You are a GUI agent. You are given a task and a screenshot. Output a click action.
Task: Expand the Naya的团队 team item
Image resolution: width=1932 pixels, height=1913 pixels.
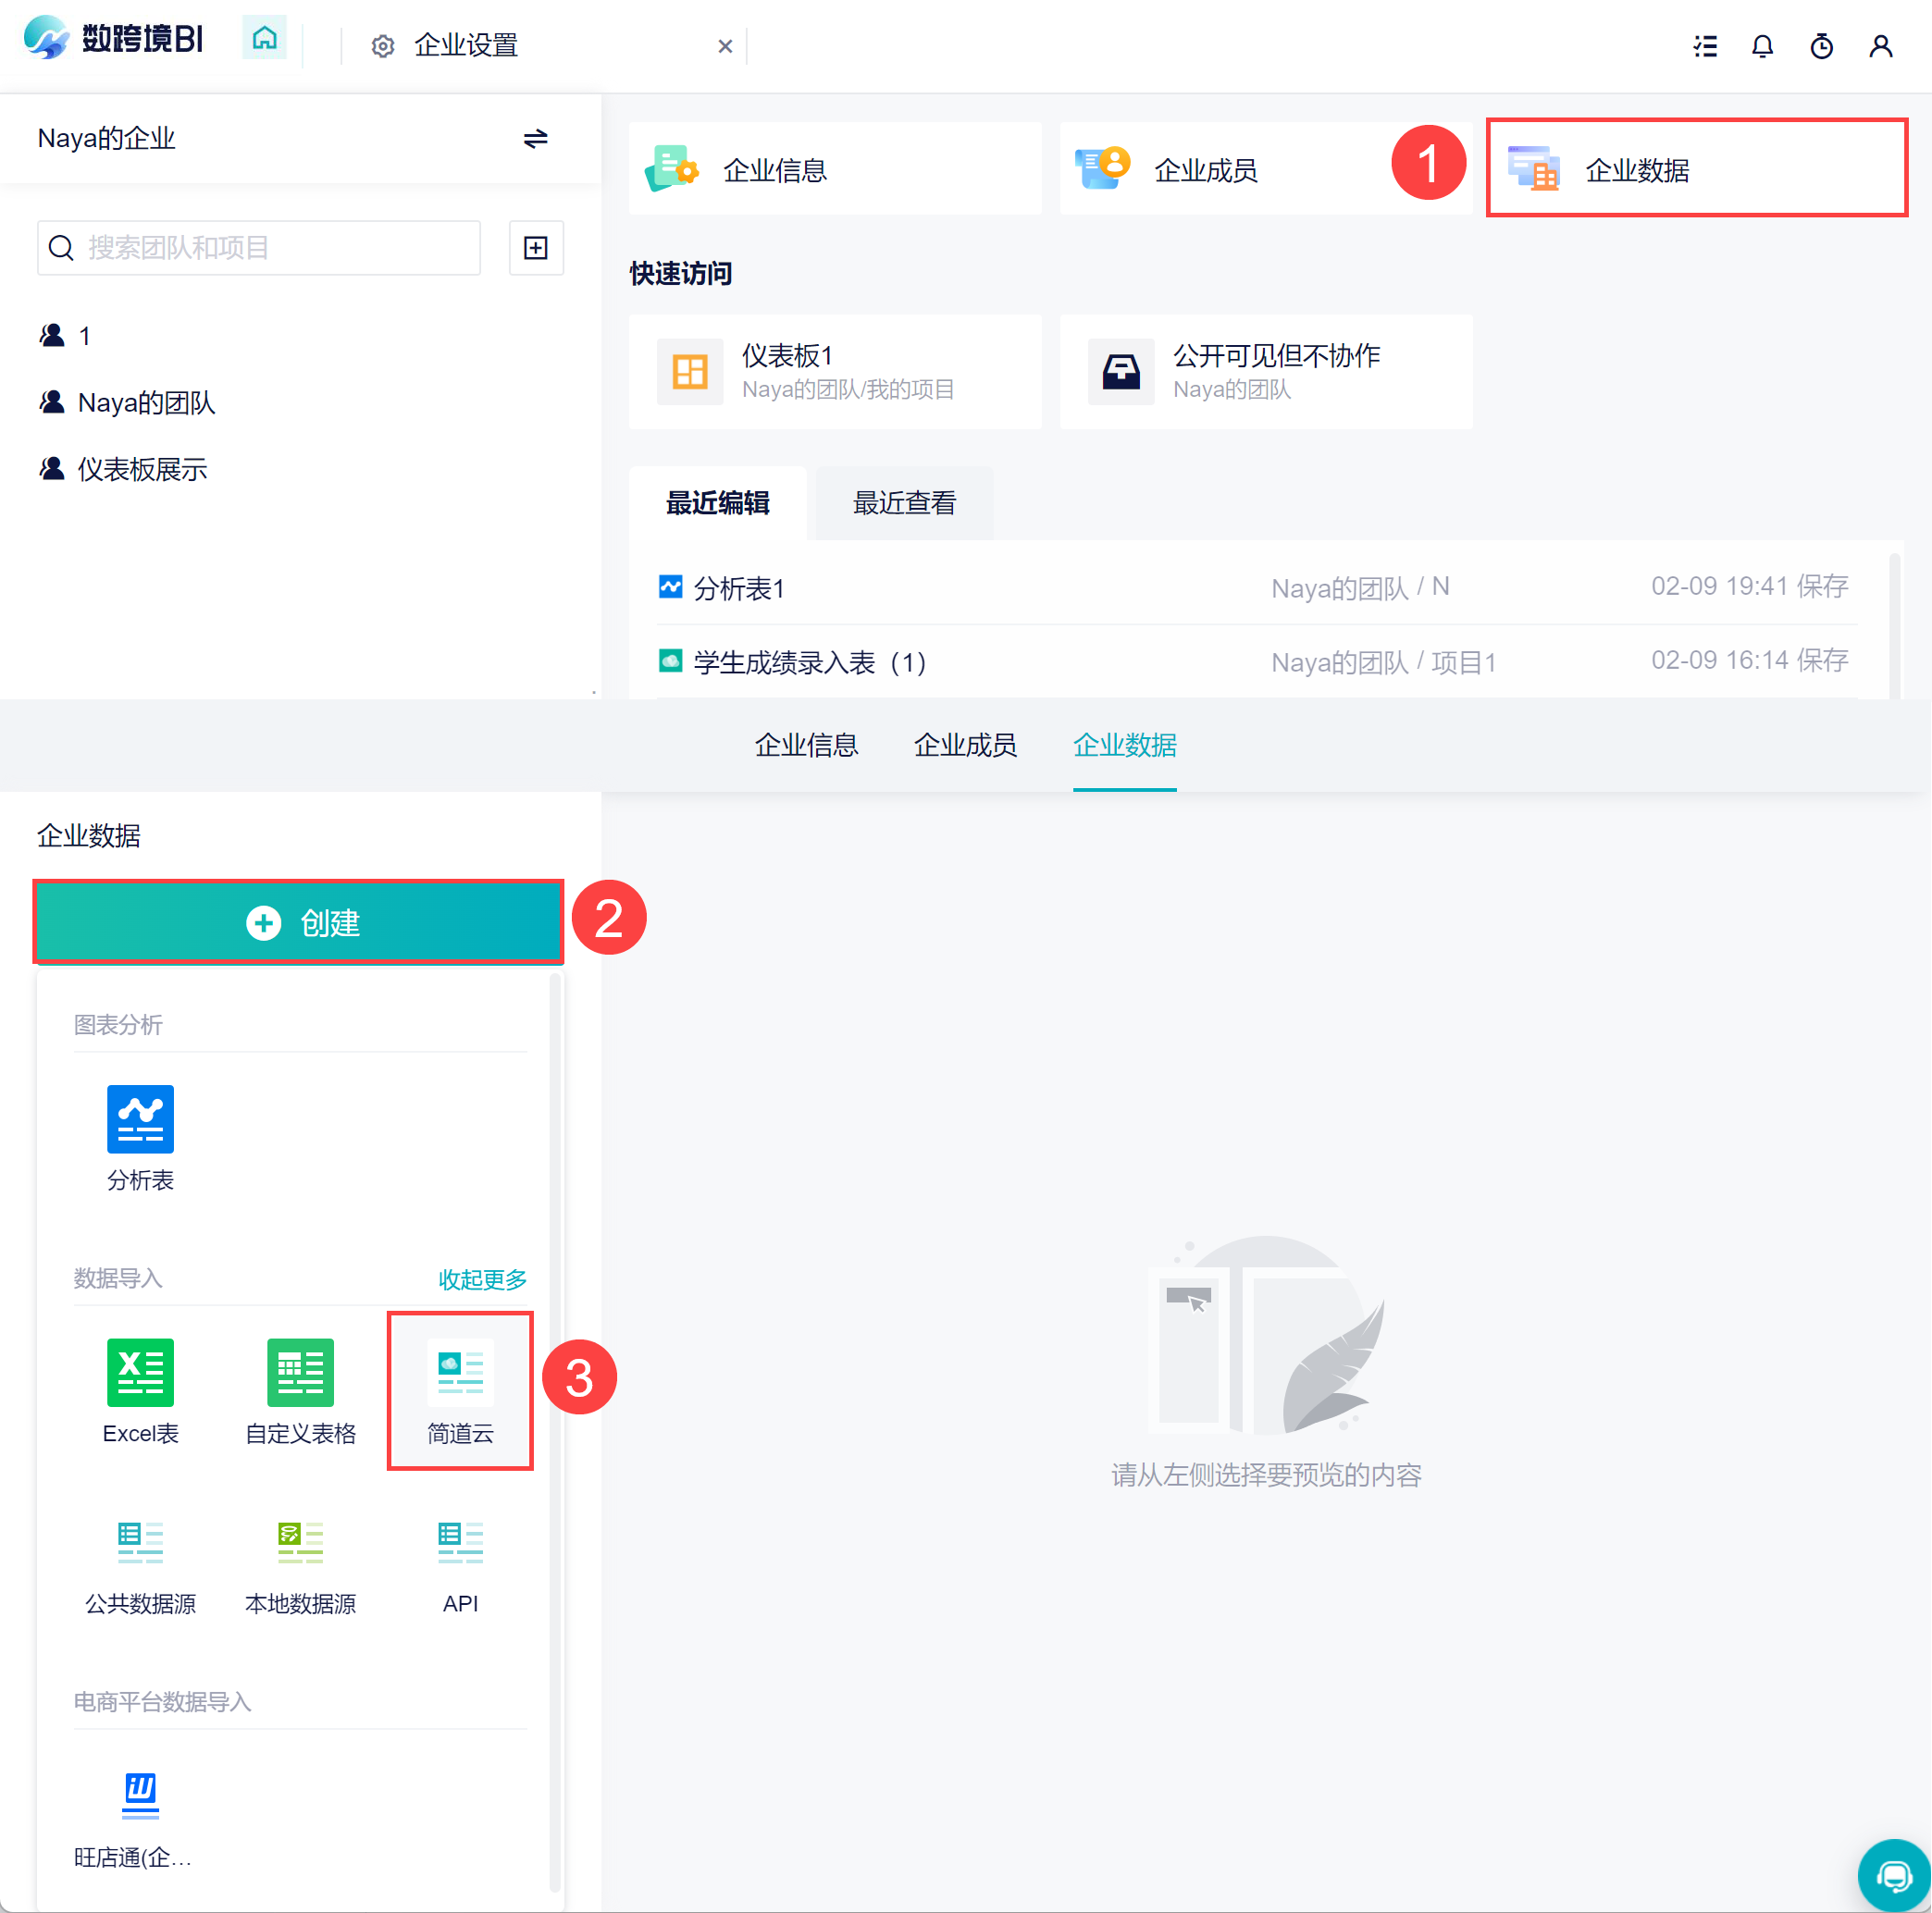[x=146, y=402]
